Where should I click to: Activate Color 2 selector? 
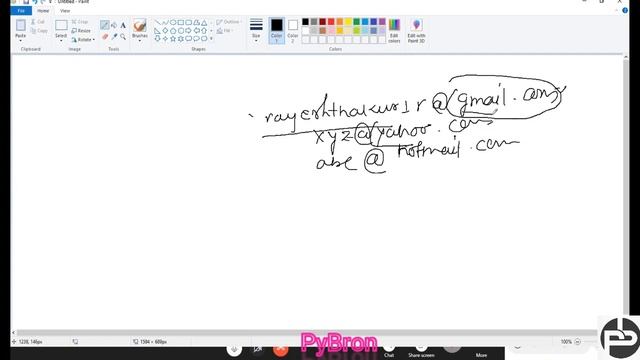tap(293, 31)
